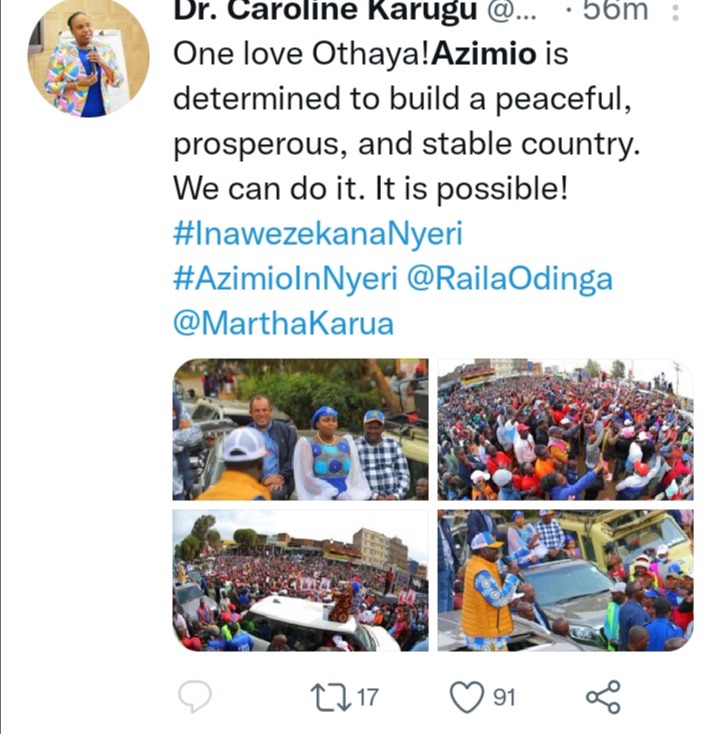The height and width of the screenshot is (734, 720).
Task: Open the #InawezekanaNyeri hashtag
Action: (318, 233)
